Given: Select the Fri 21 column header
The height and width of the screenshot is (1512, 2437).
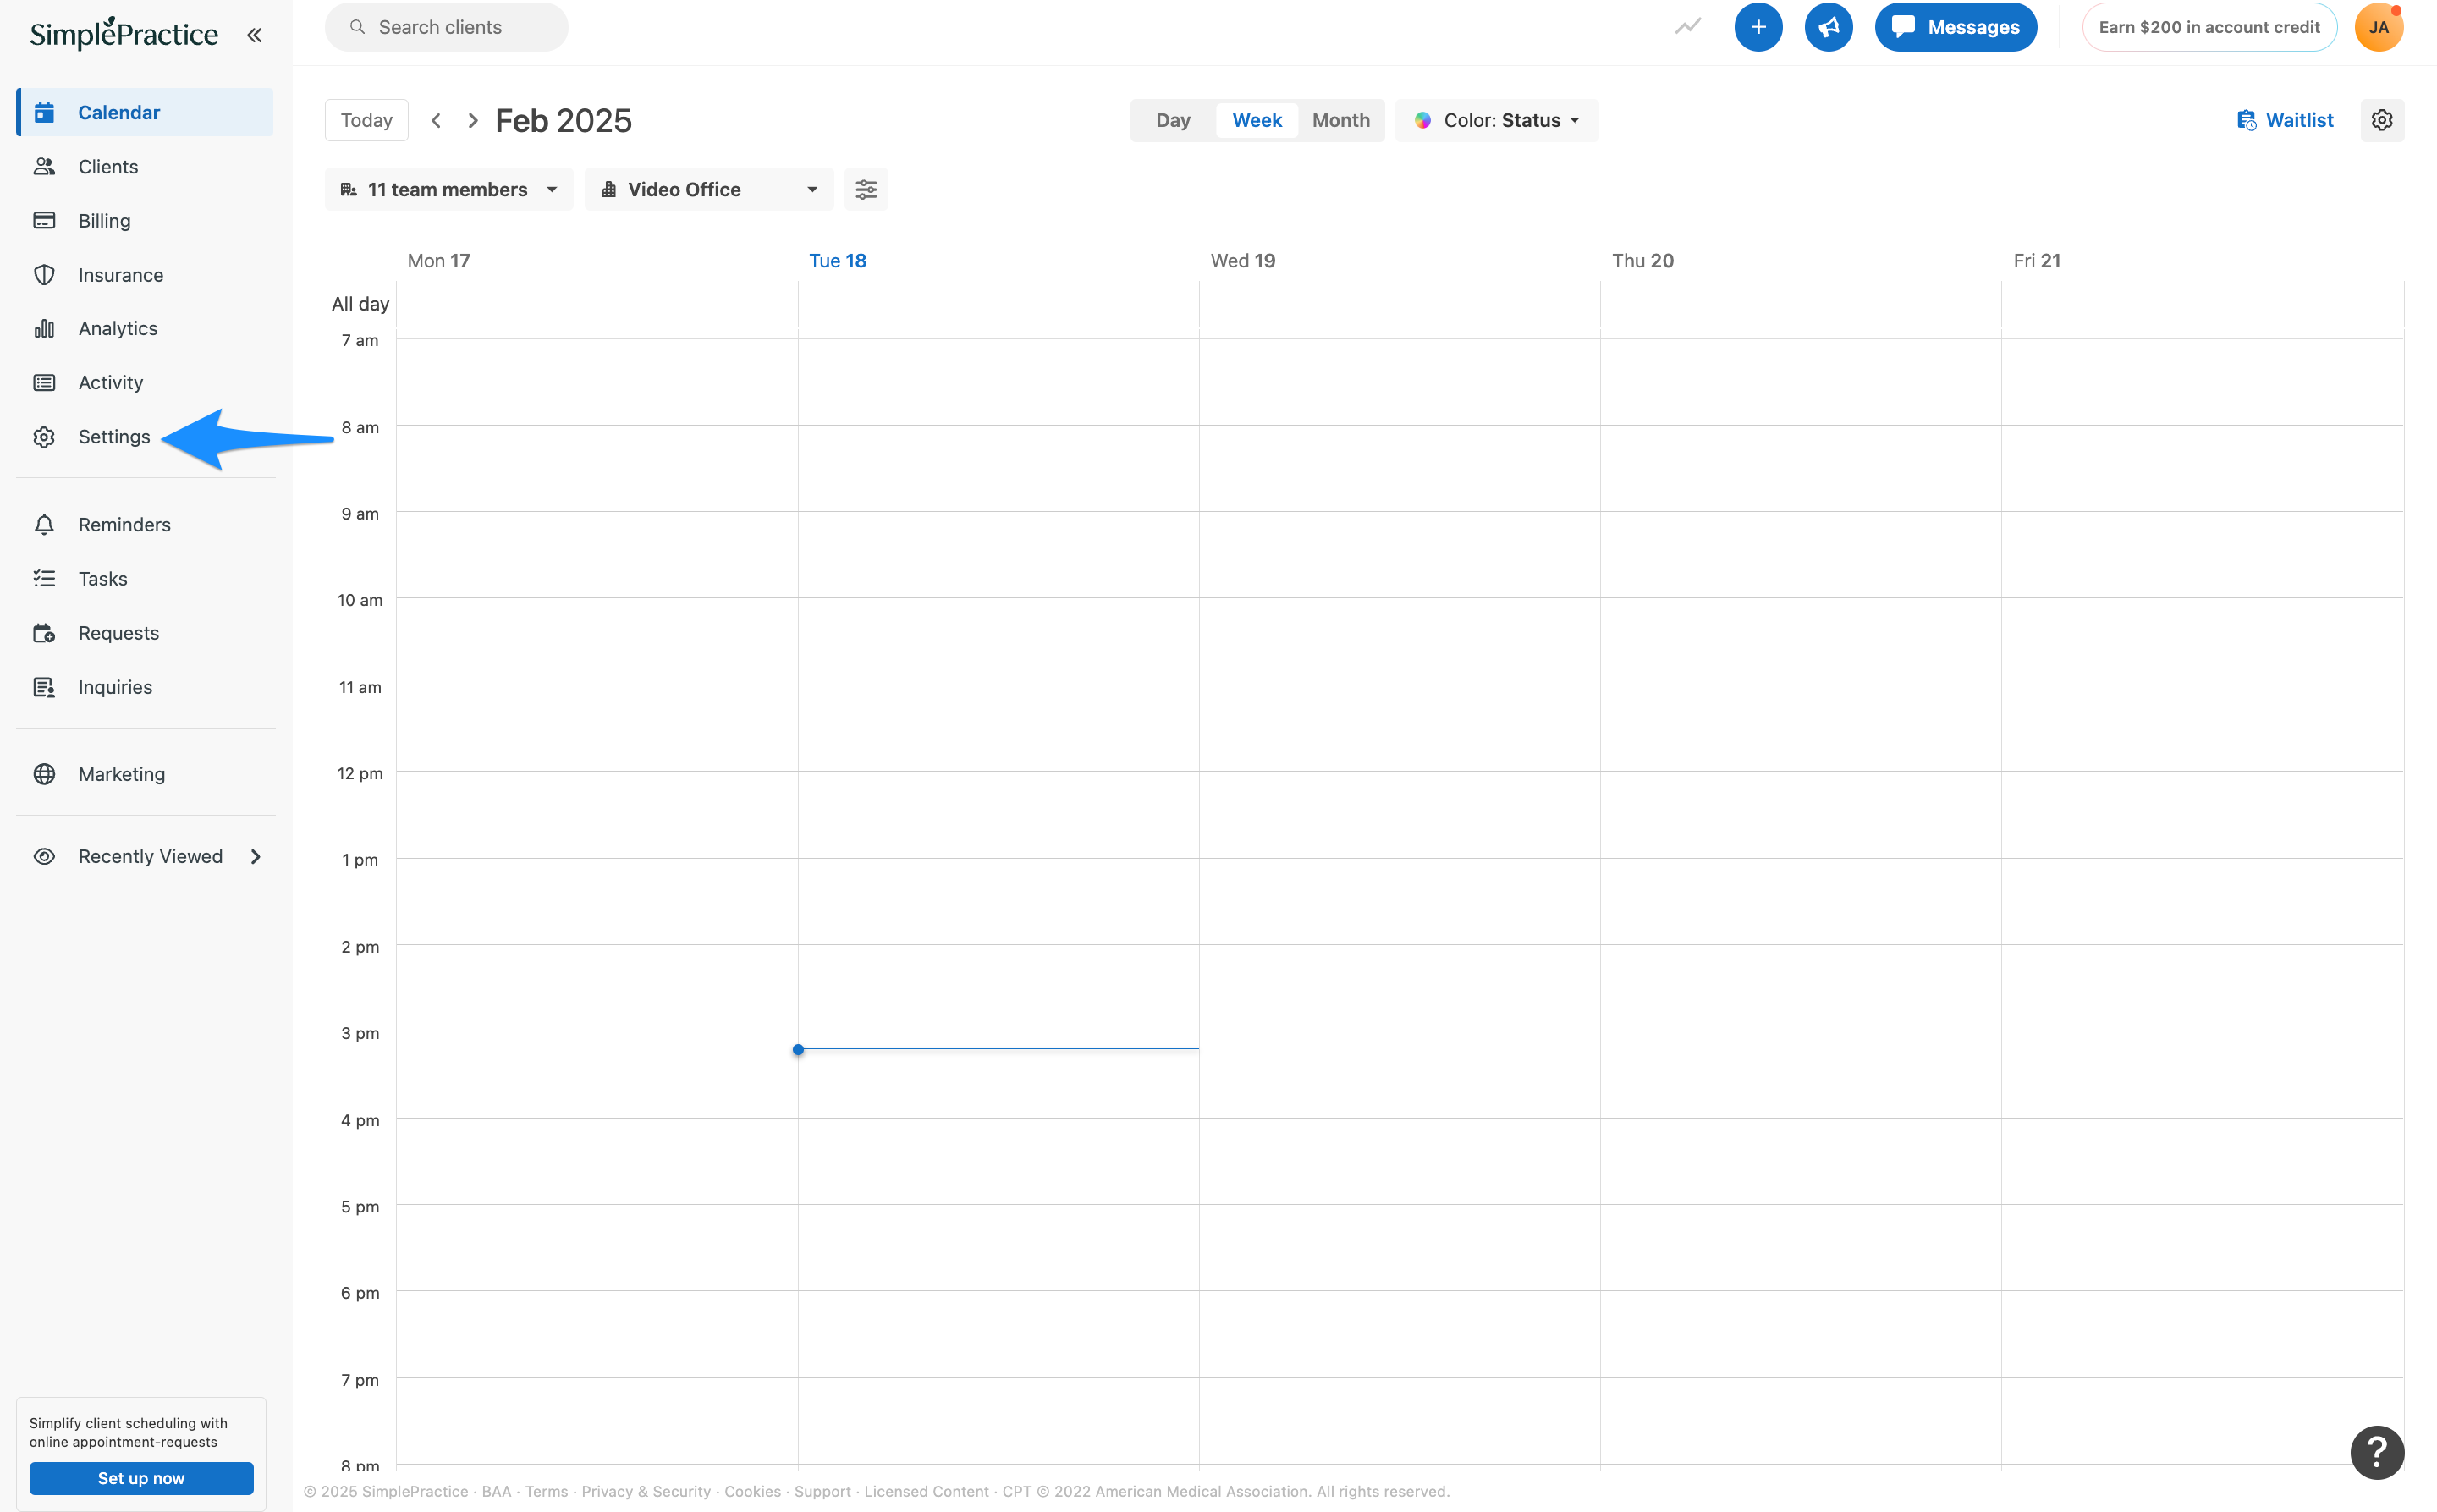Looking at the screenshot, I should pyautogui.click(x=2036, y=260).
